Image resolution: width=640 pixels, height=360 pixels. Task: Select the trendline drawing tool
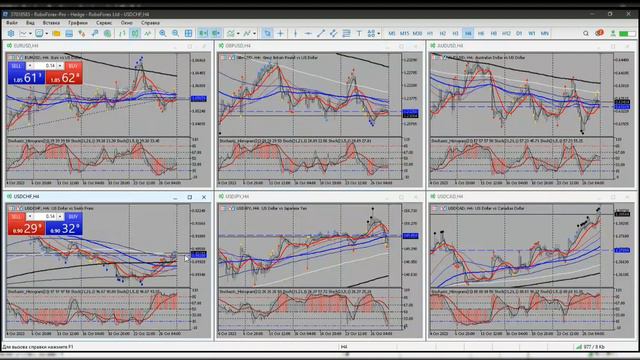point(321,33)
